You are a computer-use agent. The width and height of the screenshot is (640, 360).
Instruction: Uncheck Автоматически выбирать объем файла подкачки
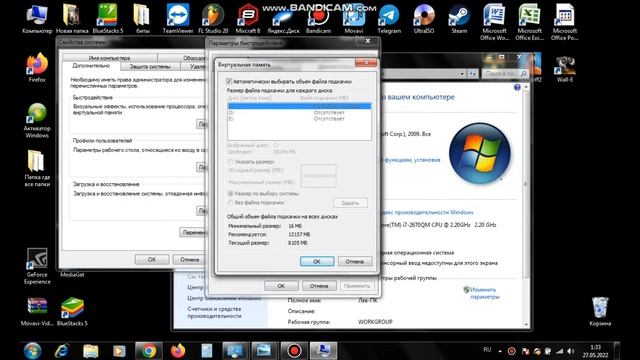pyautogui.click(x=229, y=81)
